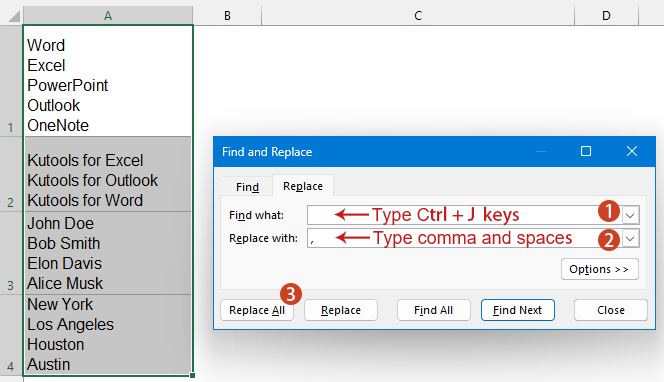Select row 3 header
Screen dimensions: 664x382
pos(11,253)
